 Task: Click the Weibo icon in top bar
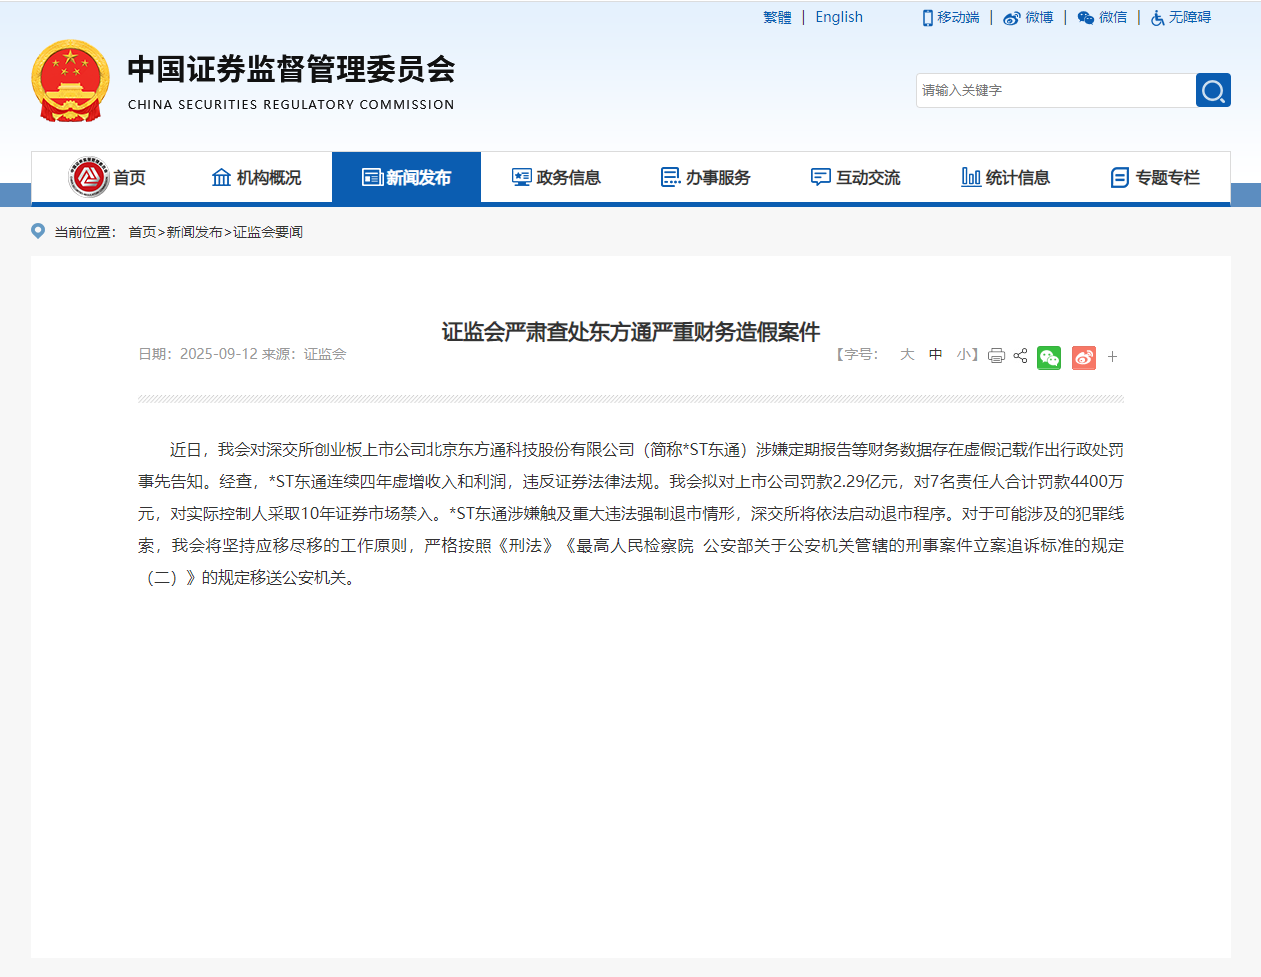pyautogui.click(x=1012, y=18)
